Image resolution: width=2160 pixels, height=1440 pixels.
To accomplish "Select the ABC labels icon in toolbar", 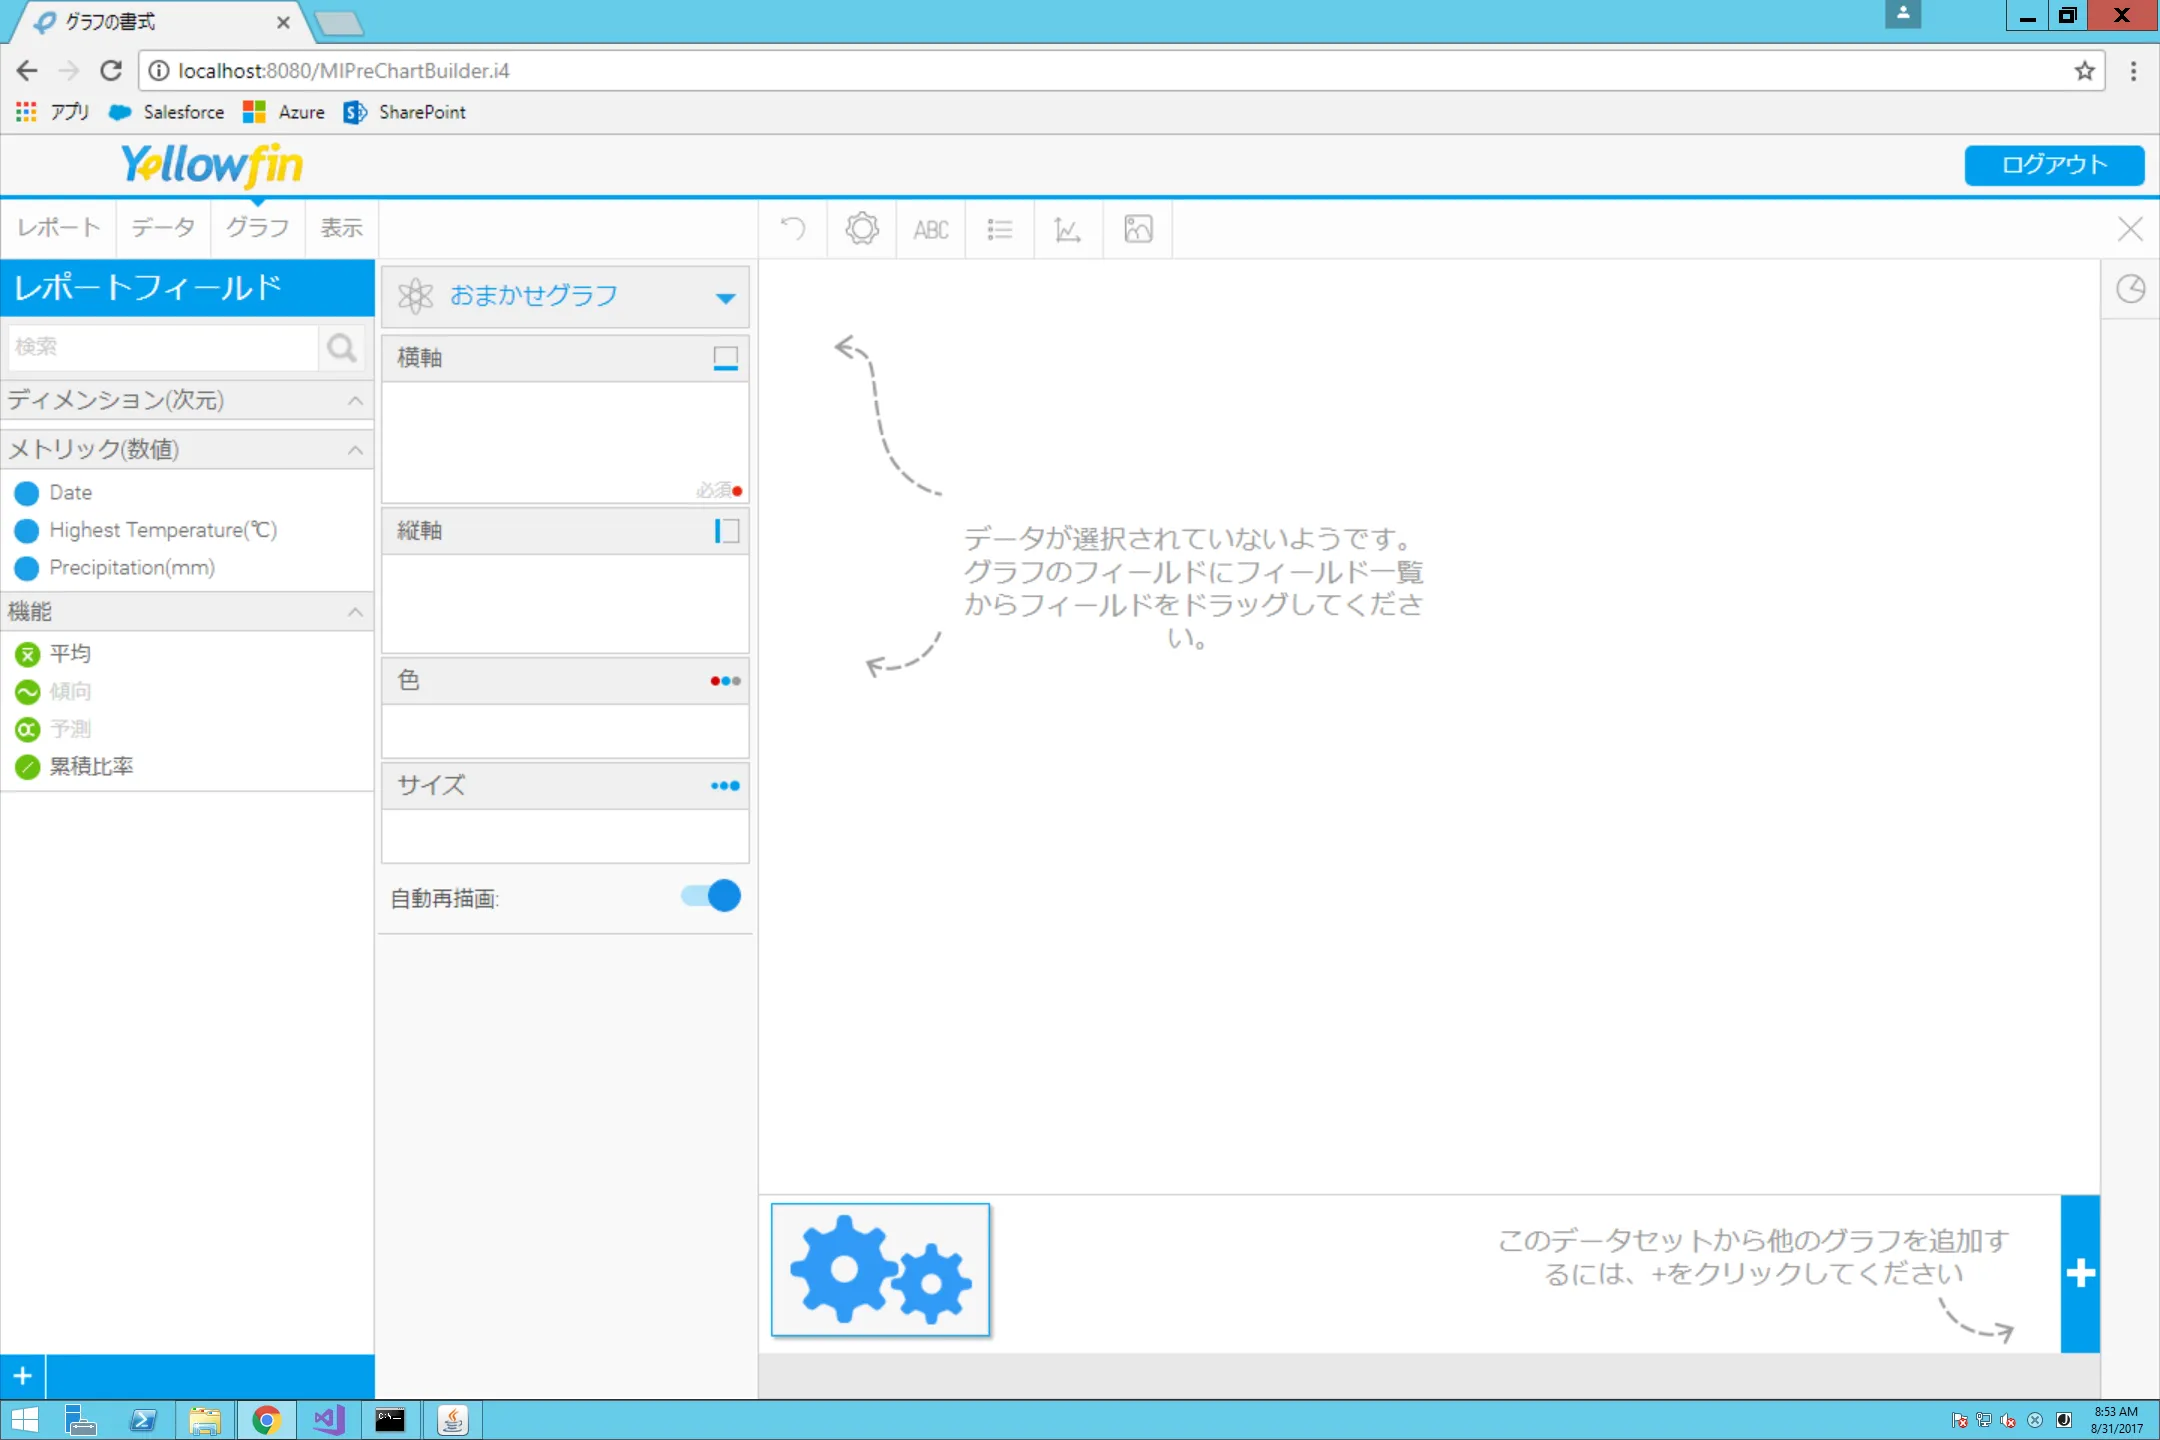I will tap(930, 229).
